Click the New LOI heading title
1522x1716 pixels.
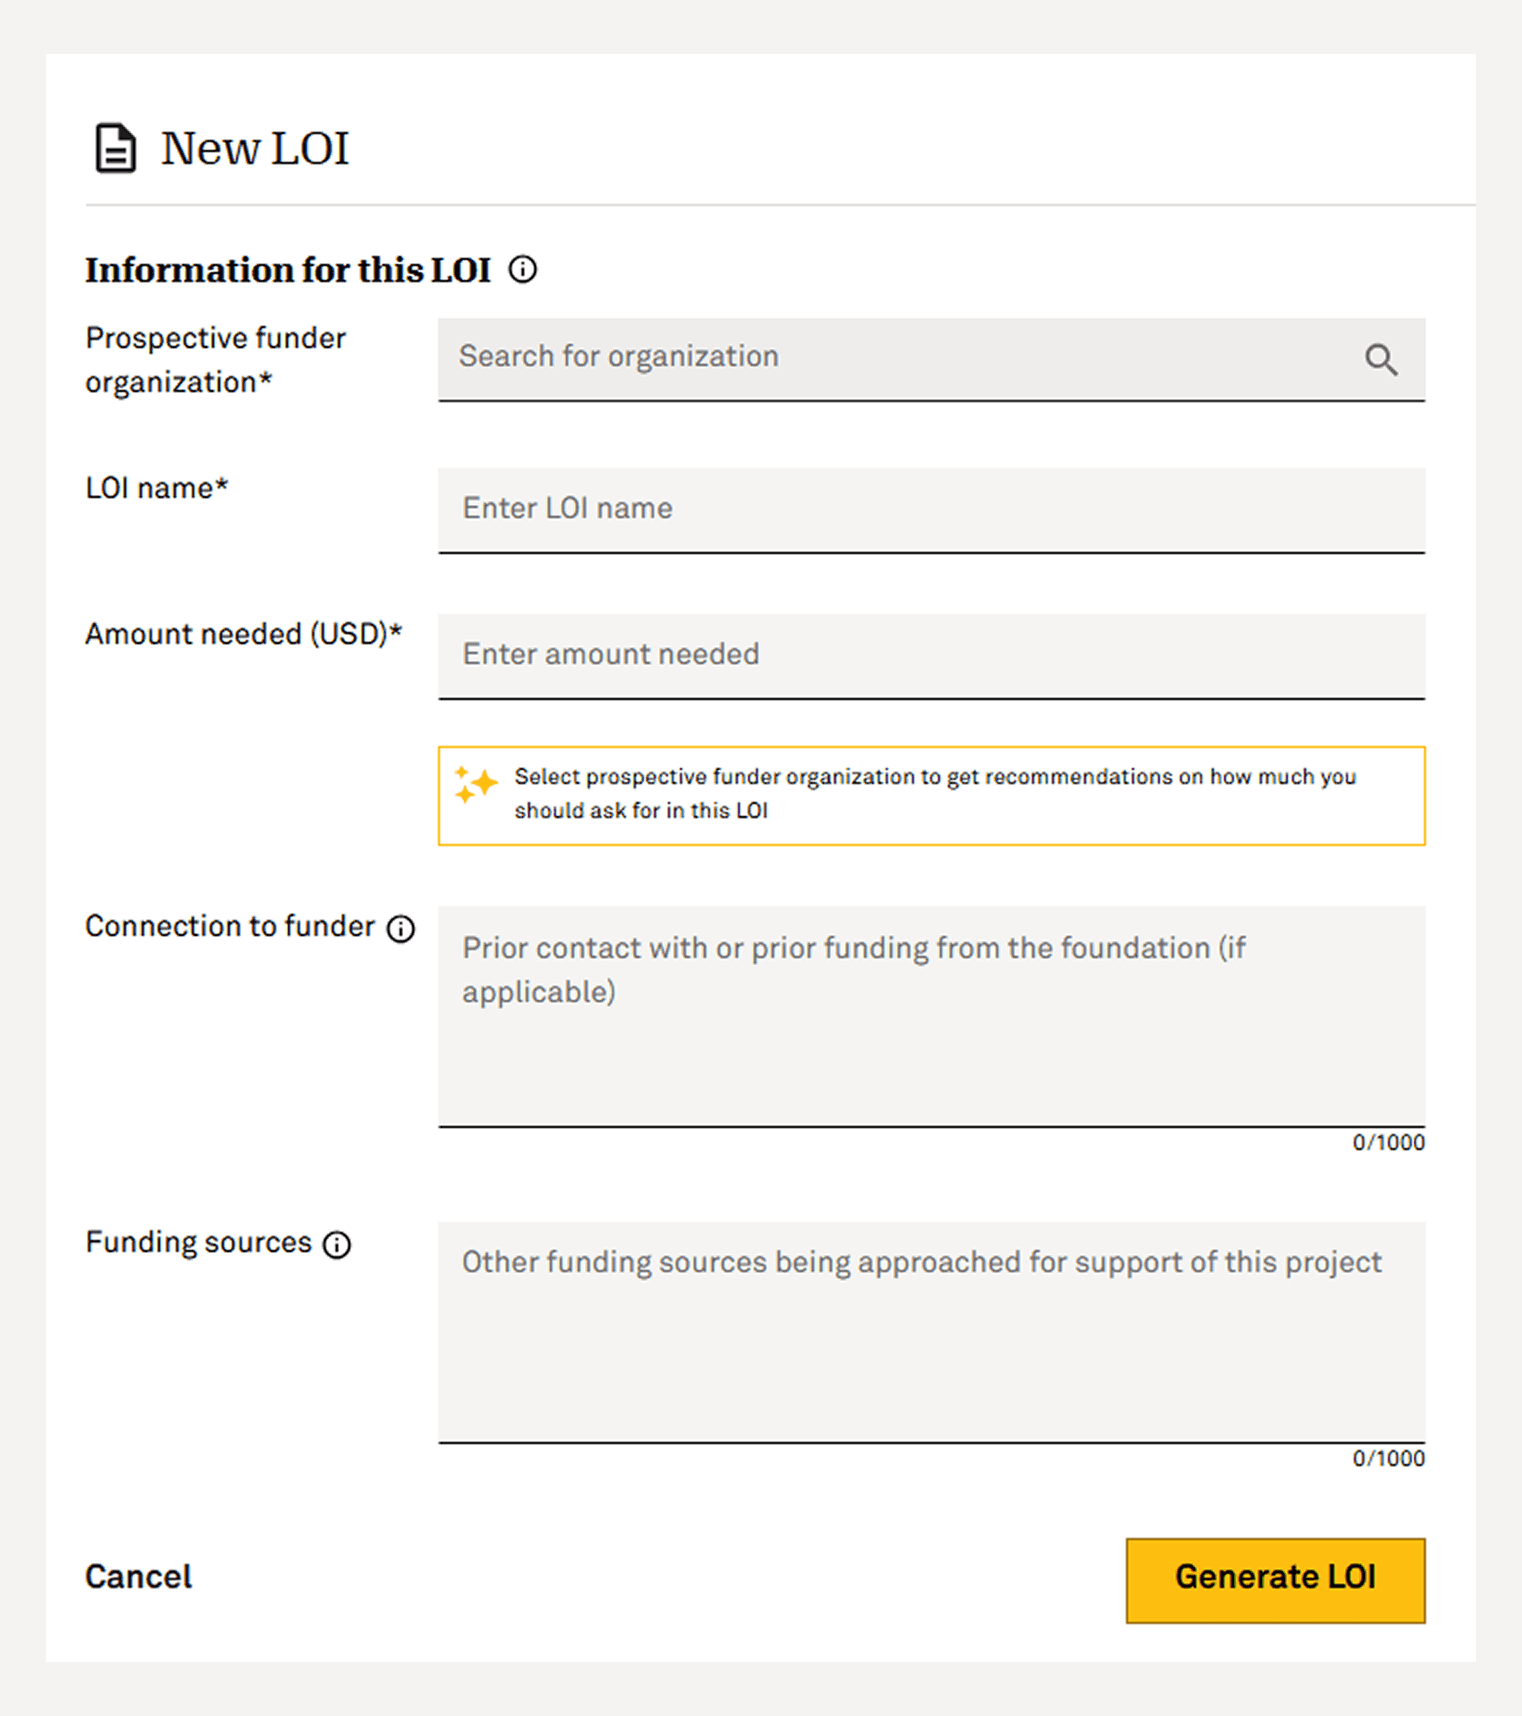[255, 149]
